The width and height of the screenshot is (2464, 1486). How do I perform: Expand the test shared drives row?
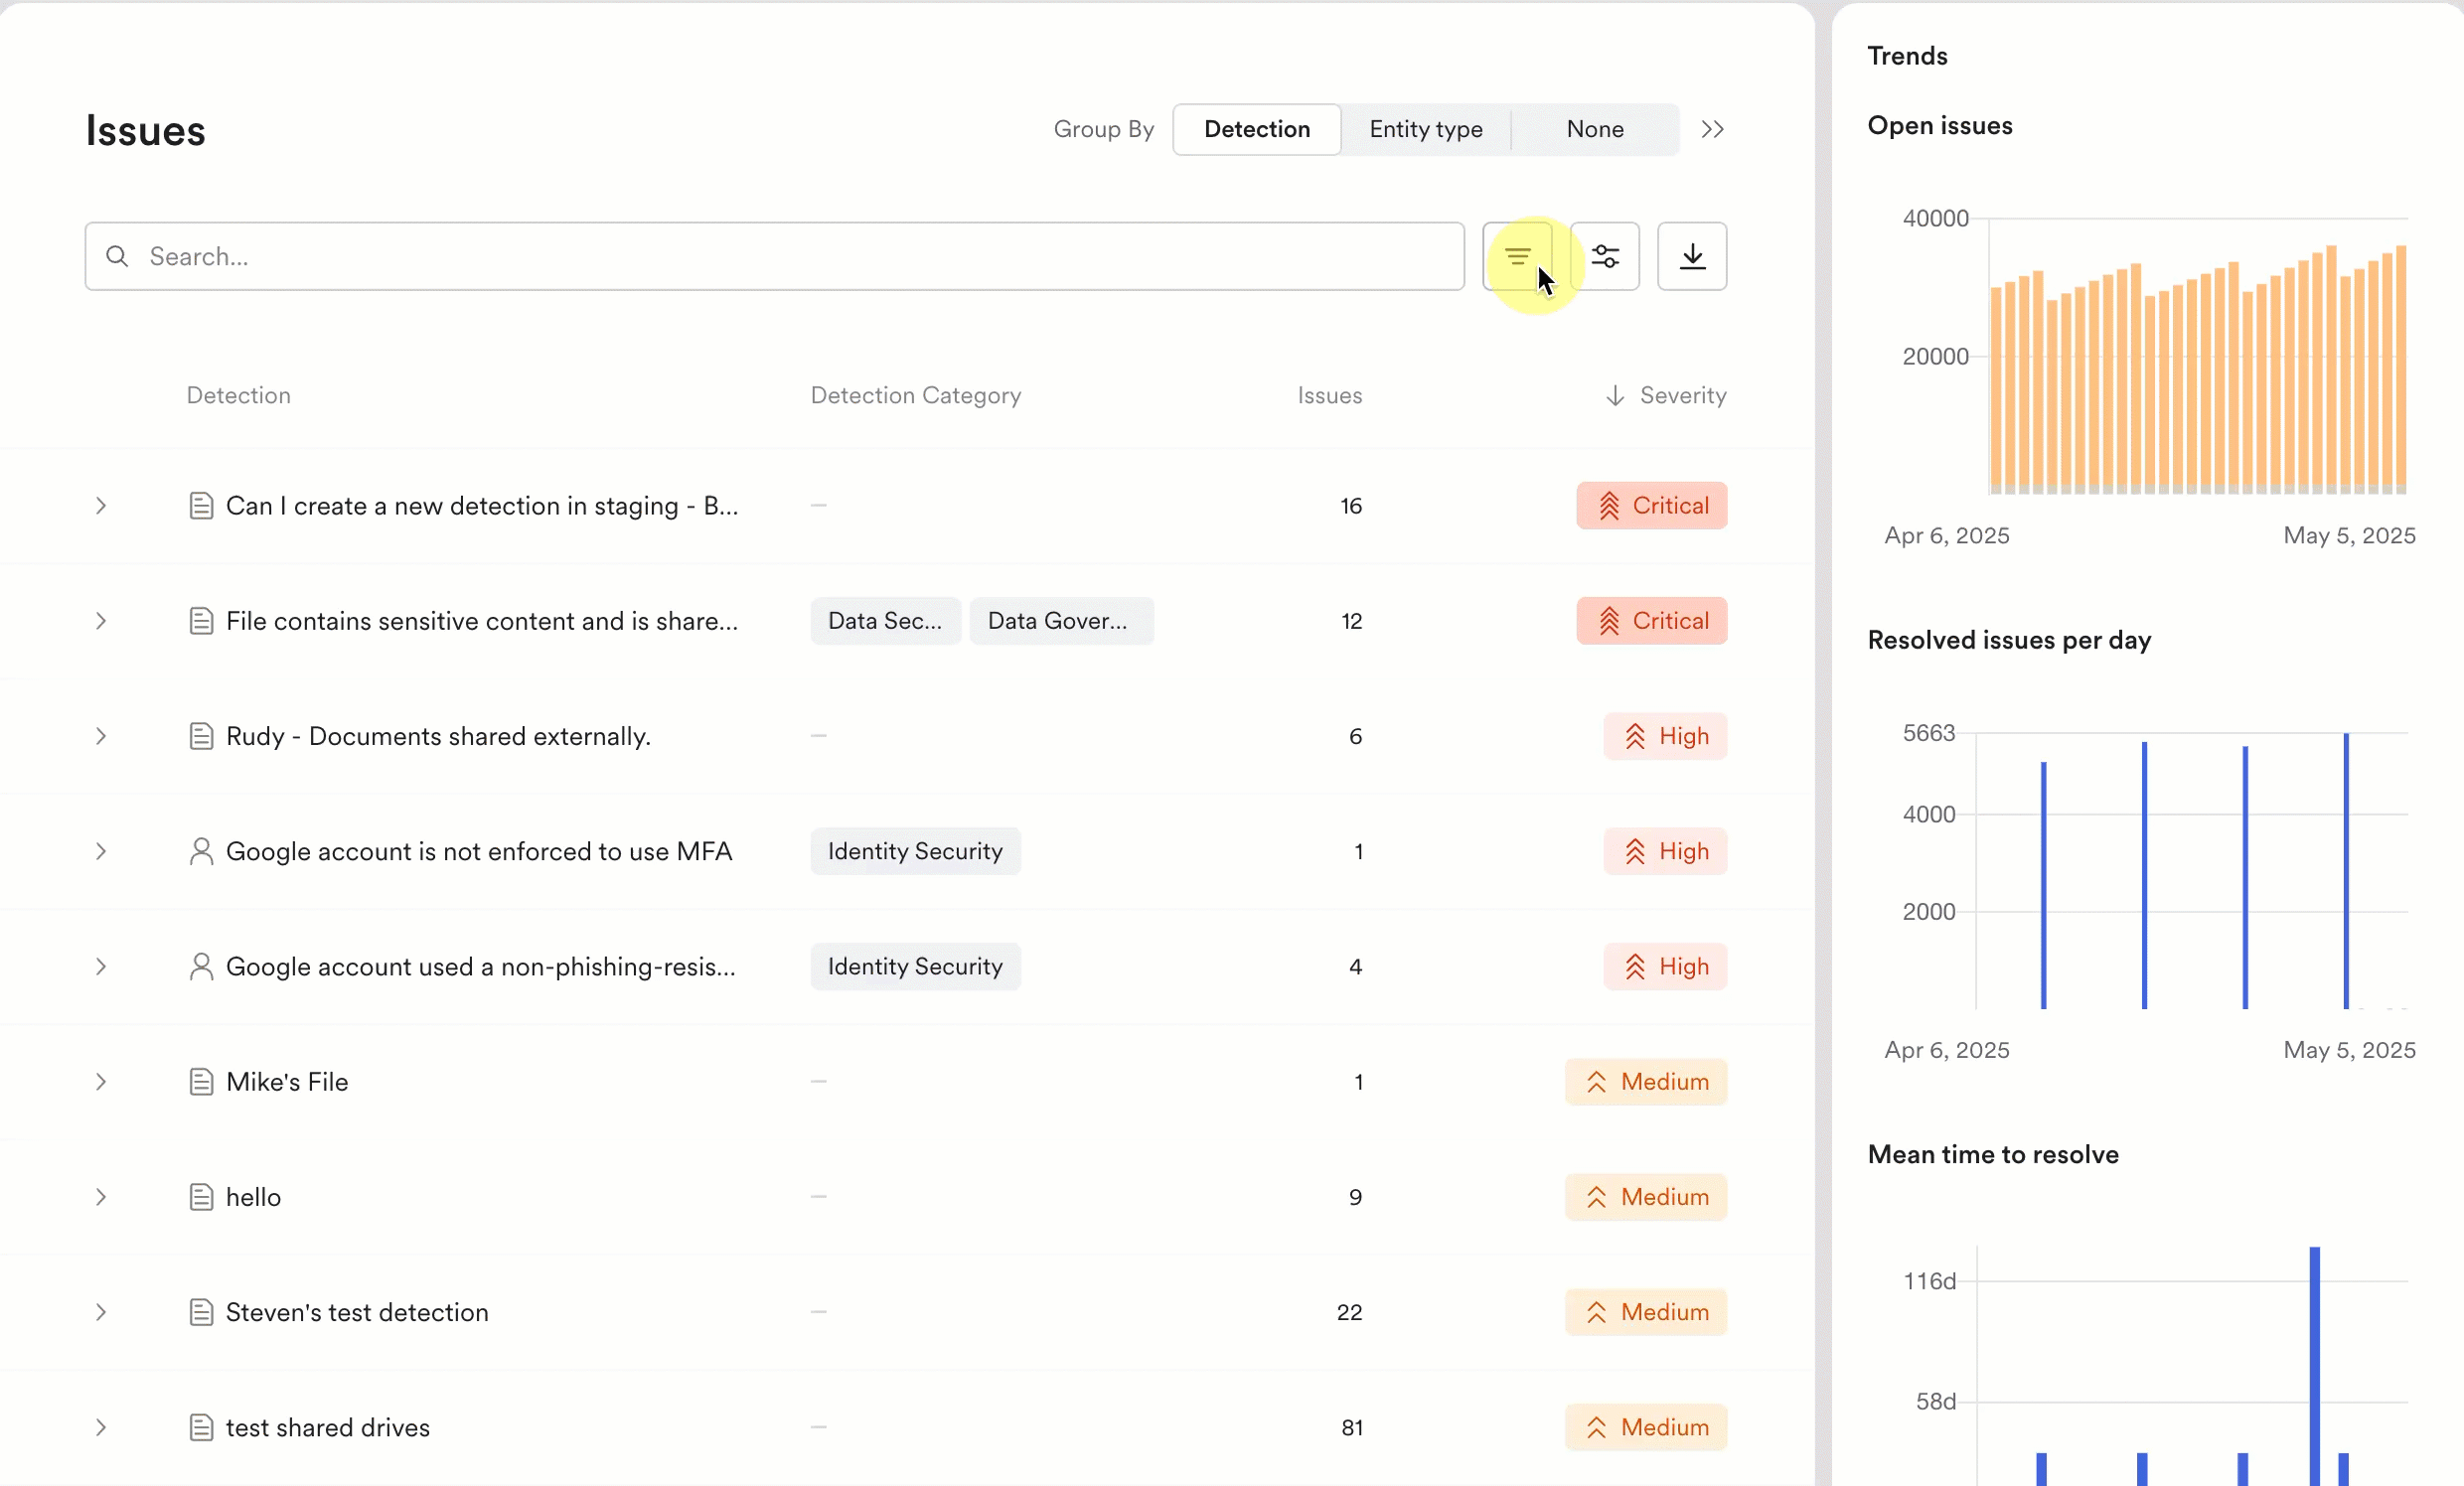click(x=101, y=1427)
